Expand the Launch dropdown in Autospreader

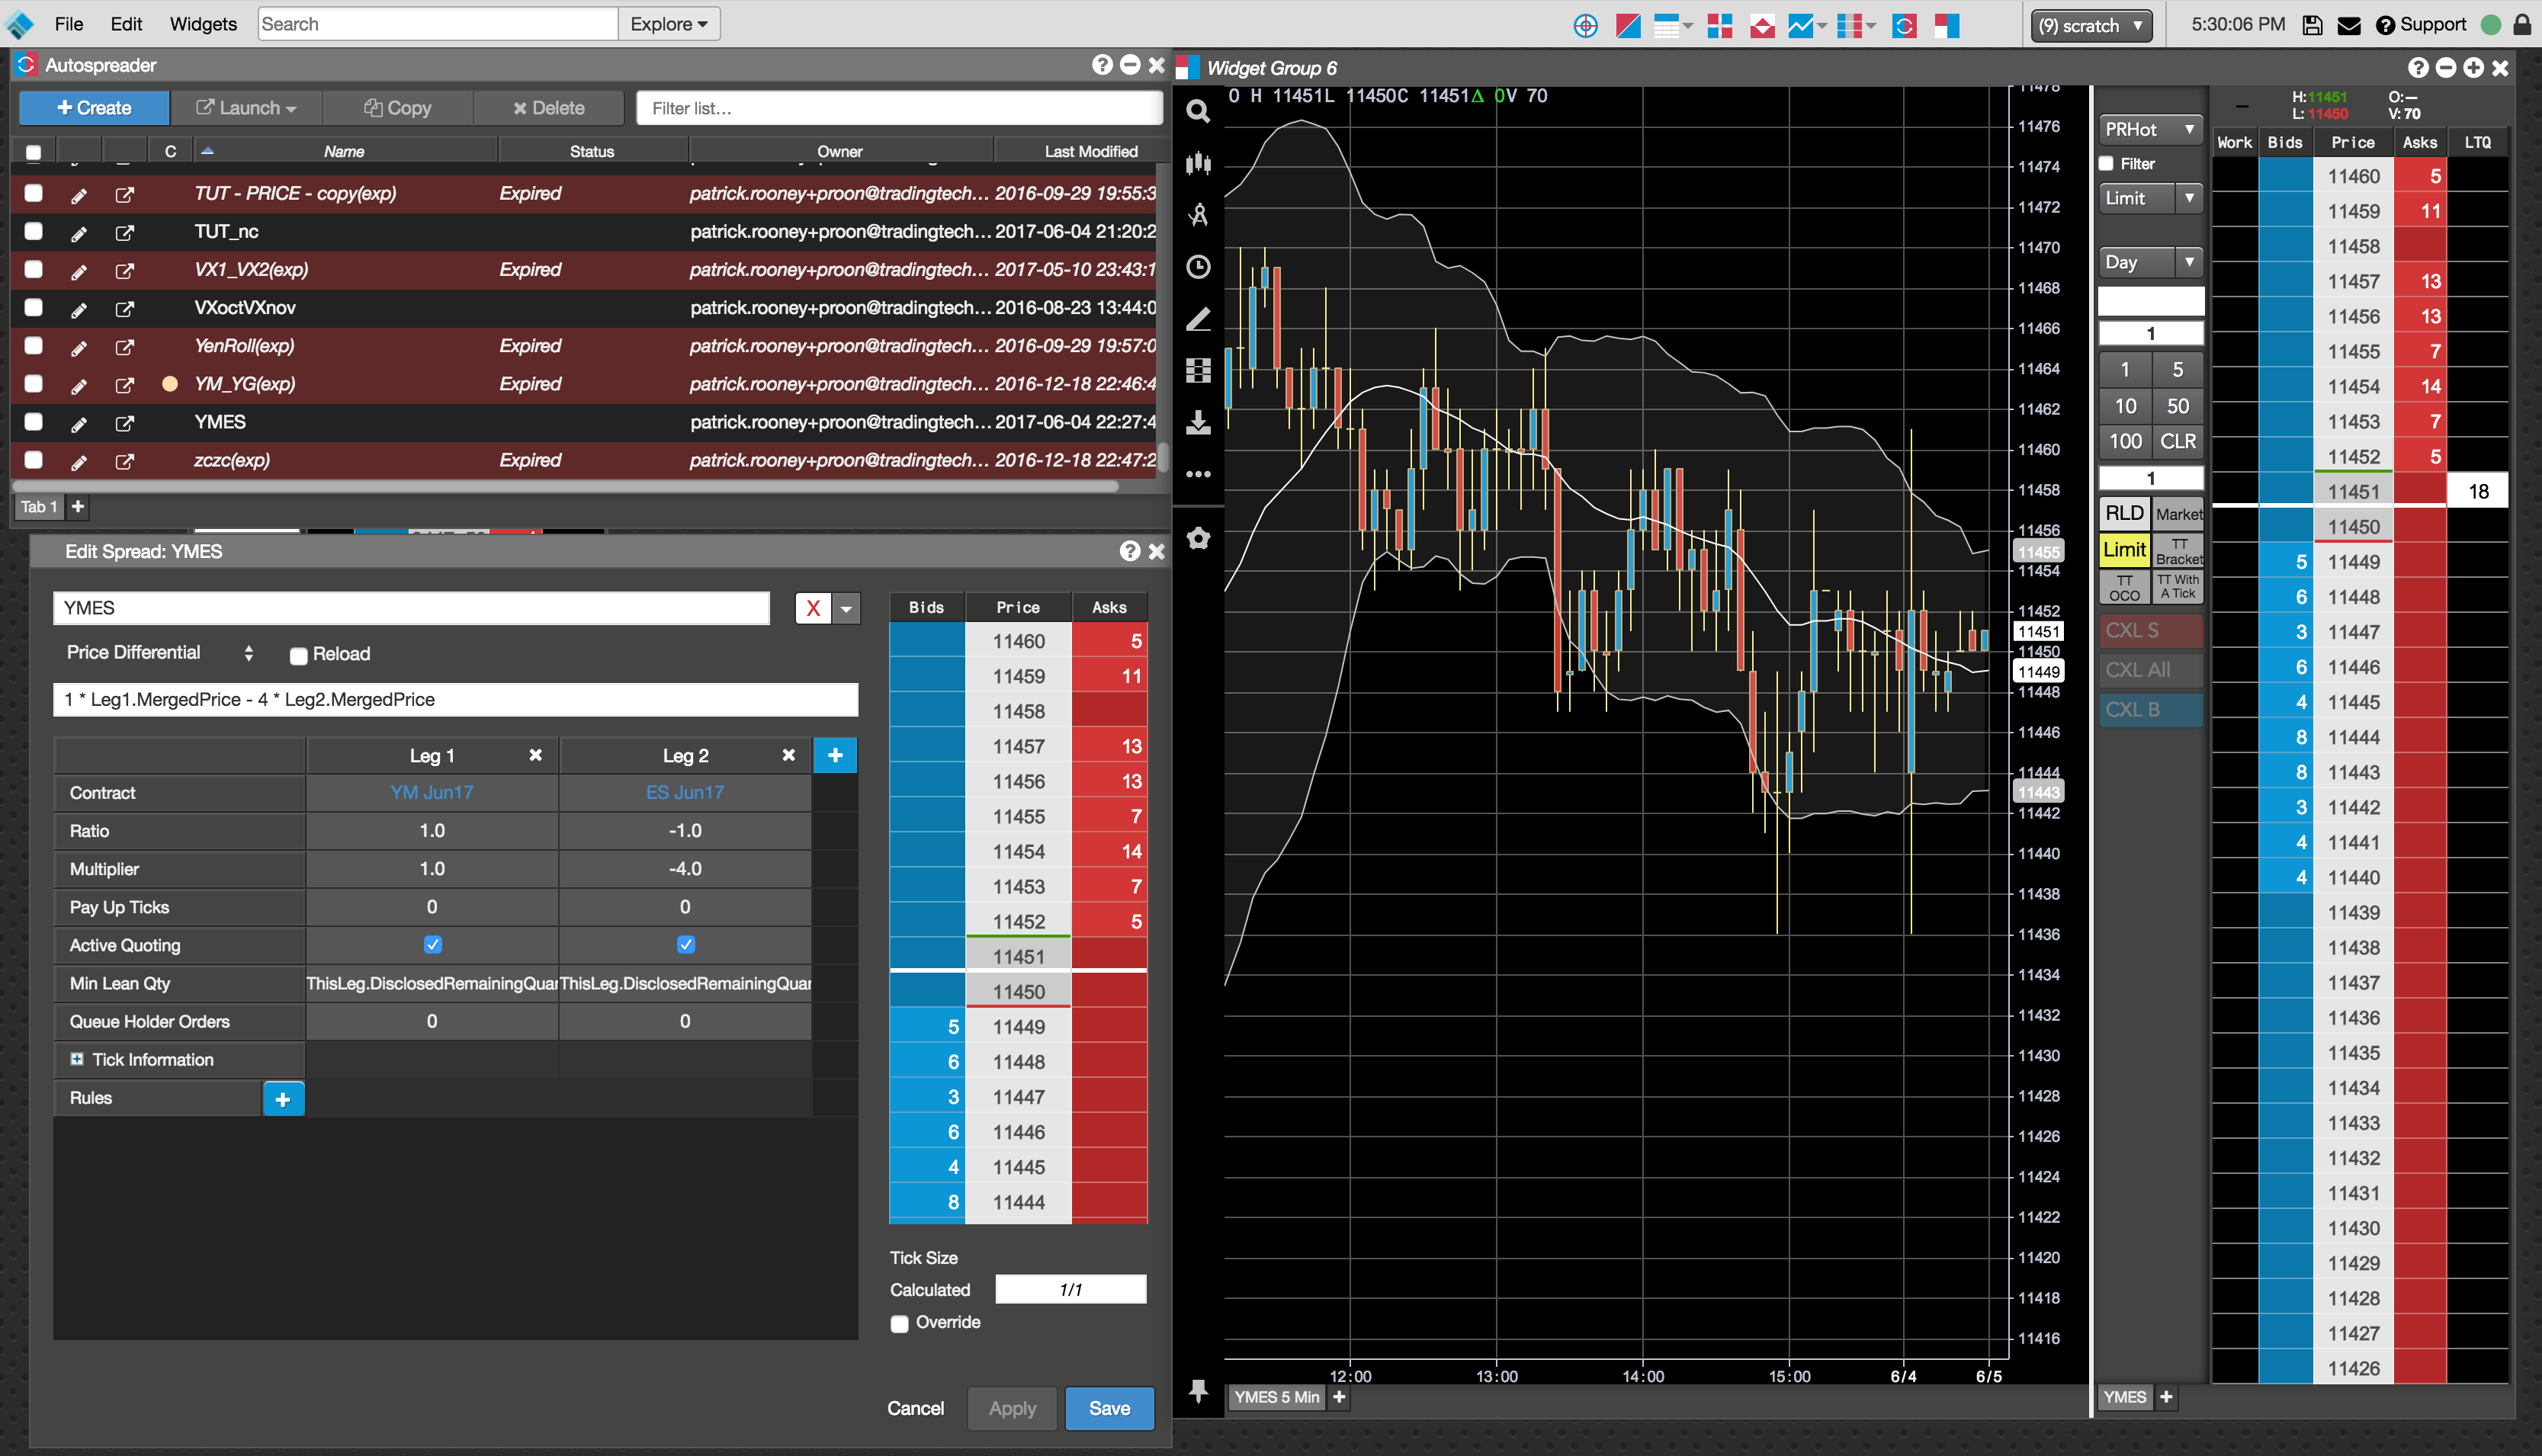pyautogui.click(x=246, y=108)
